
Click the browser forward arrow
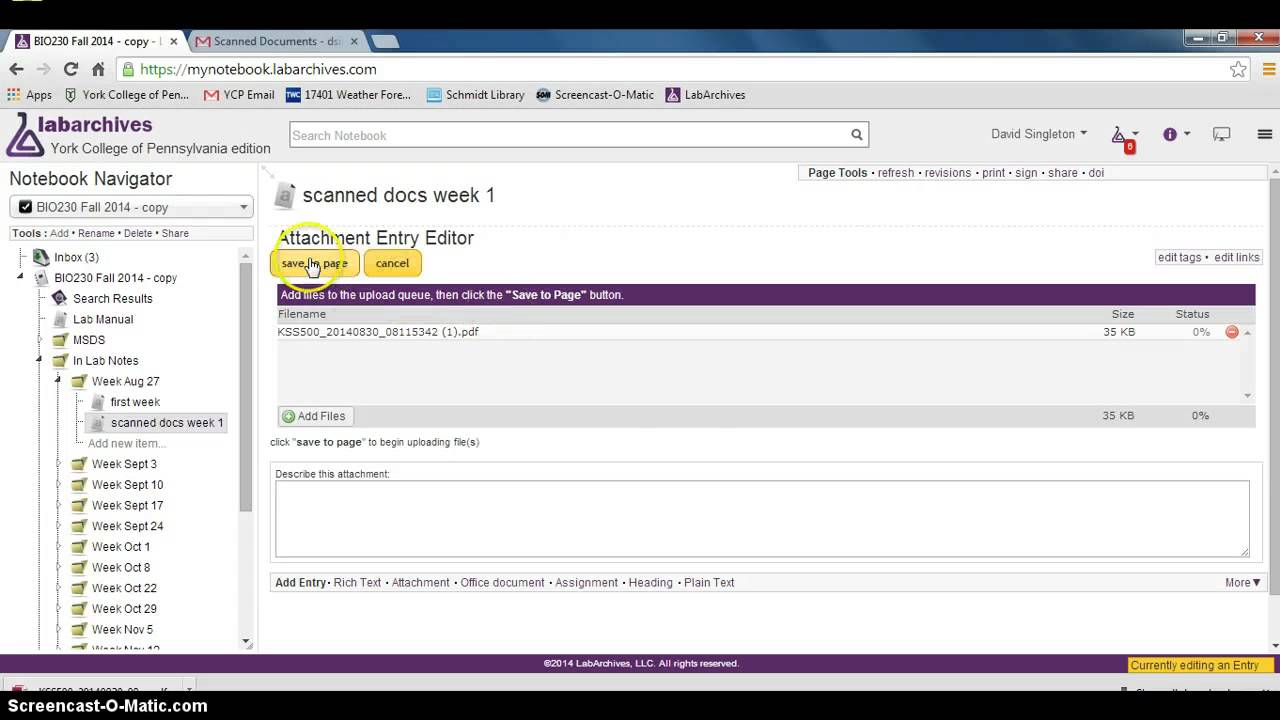(x=43, y=69)
